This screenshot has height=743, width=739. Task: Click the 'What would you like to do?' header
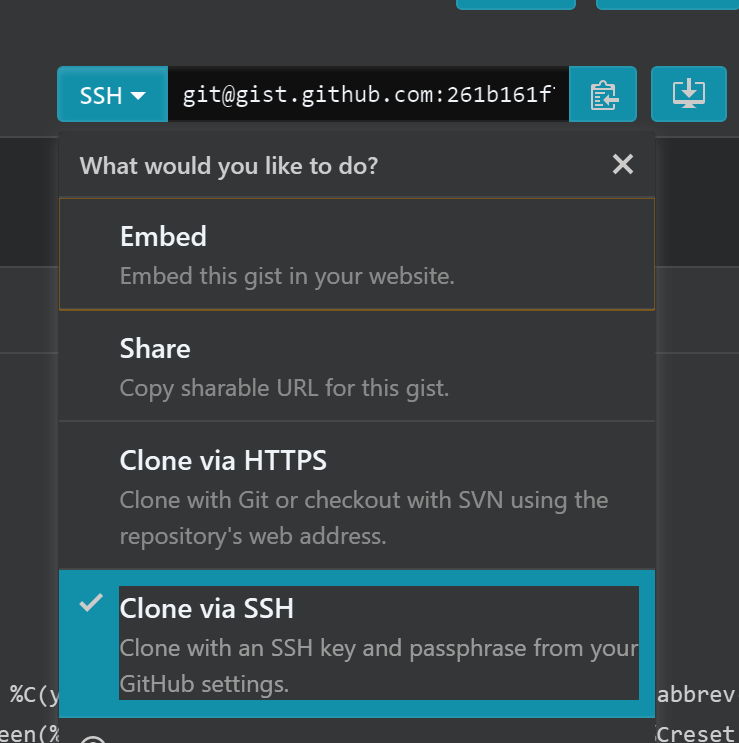coord(229,165)
